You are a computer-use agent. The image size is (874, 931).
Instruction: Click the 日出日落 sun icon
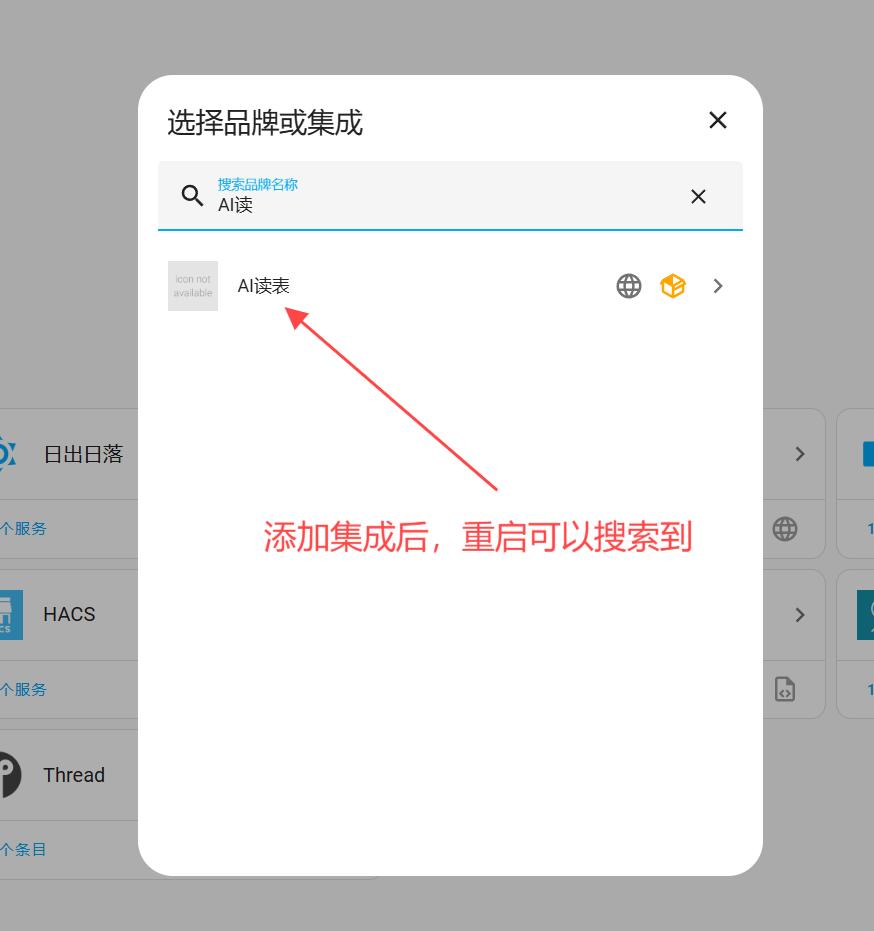(6, 454)
